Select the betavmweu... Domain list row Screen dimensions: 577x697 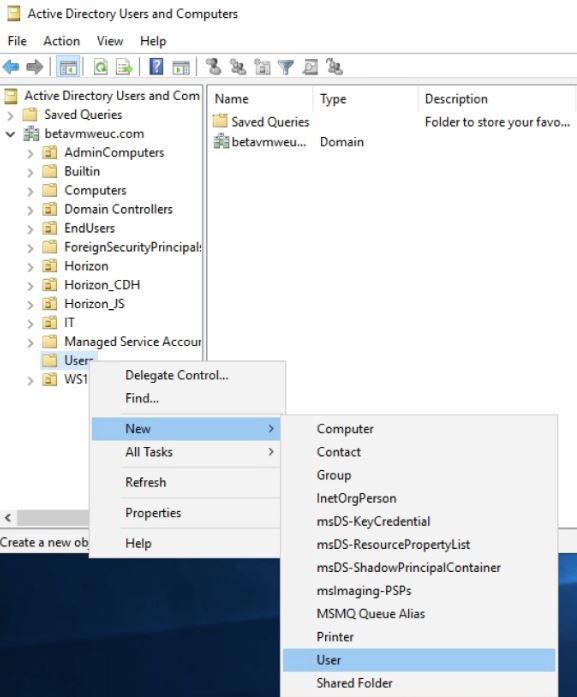(289, 142)
